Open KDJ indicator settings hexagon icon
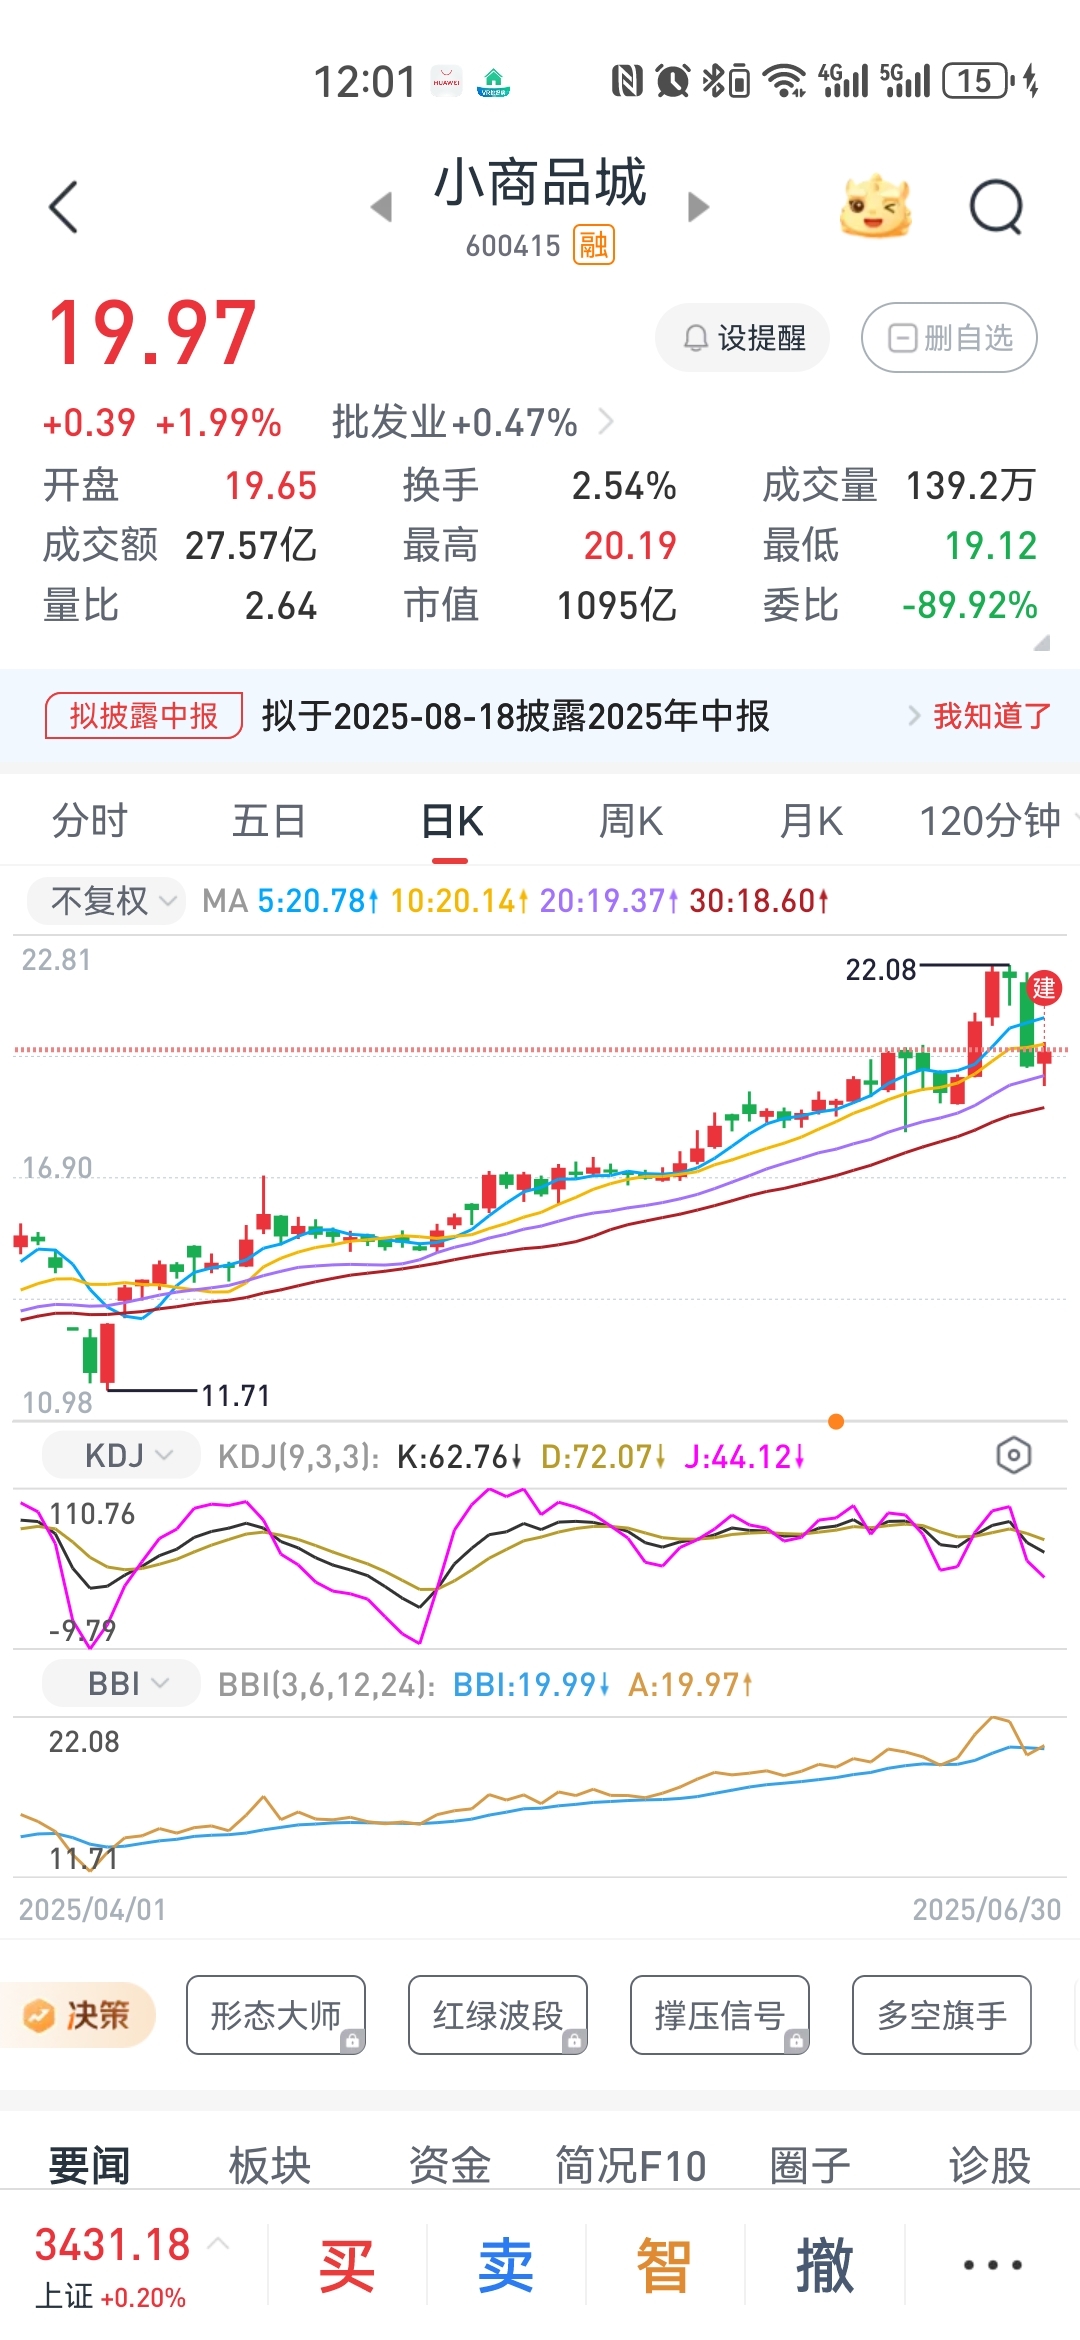This screenshot has height=2340, width=1080. tap(1013, 1455)
